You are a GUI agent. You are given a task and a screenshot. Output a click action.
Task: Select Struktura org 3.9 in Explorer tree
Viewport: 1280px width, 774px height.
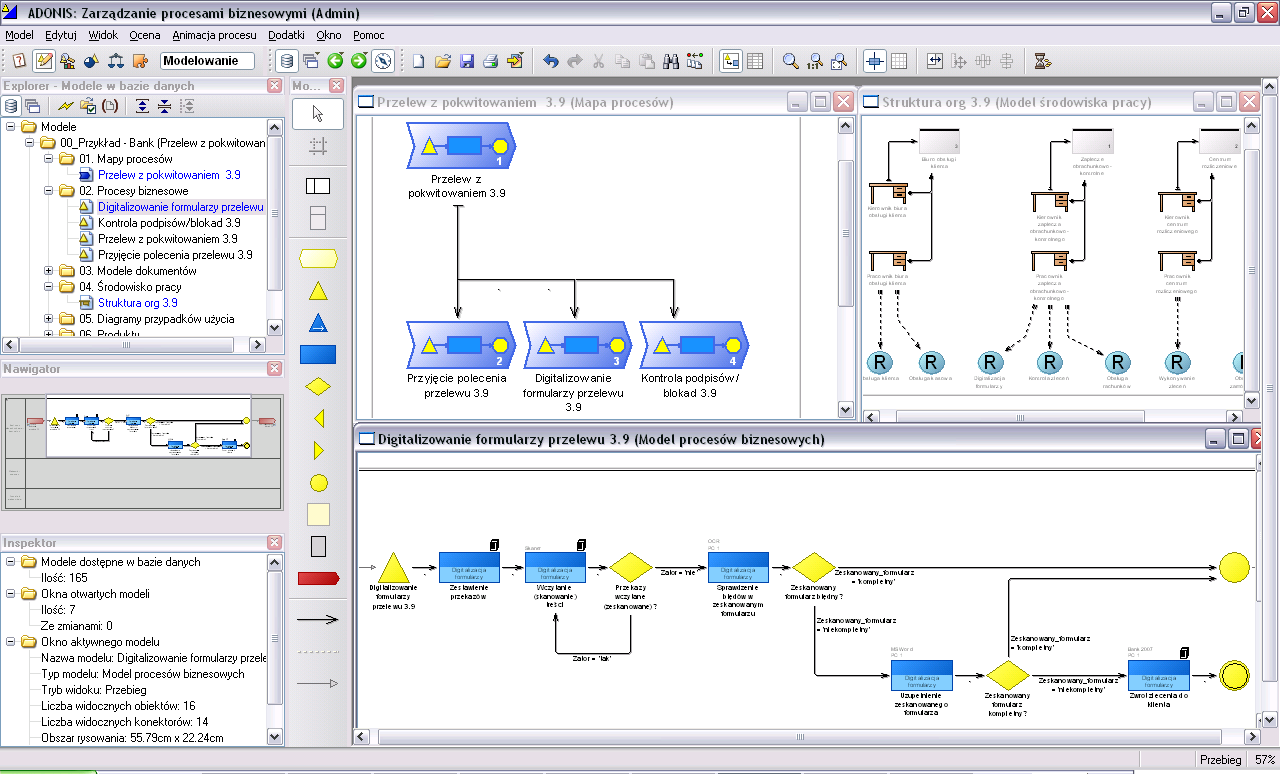(x=137, y=303)
